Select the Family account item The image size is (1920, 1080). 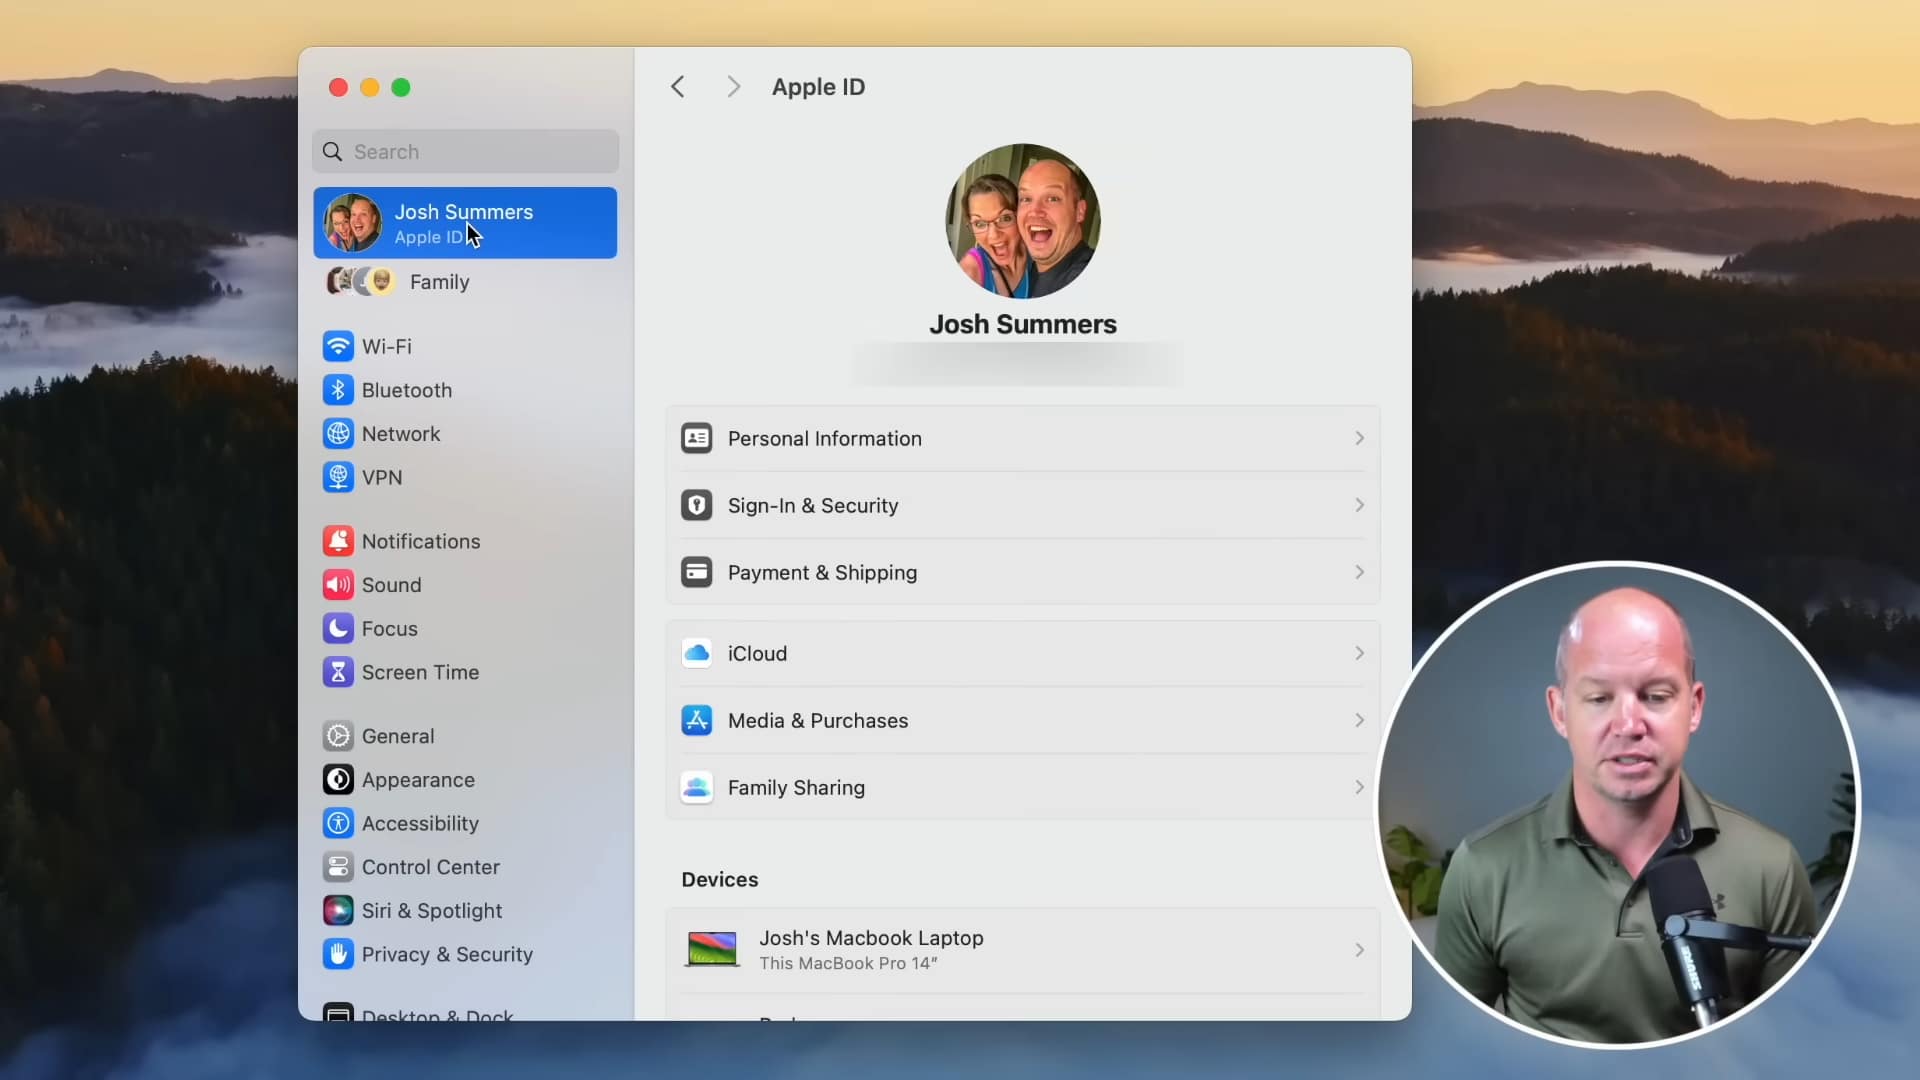(438, 282)
